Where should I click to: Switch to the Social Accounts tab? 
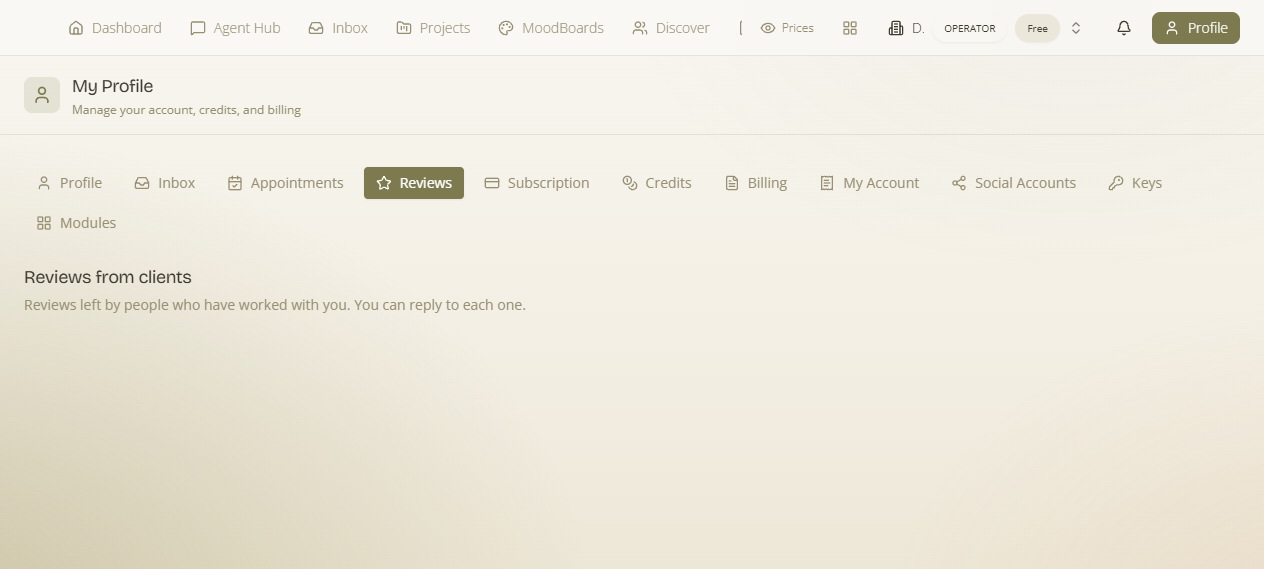(x=1014, y=183)
